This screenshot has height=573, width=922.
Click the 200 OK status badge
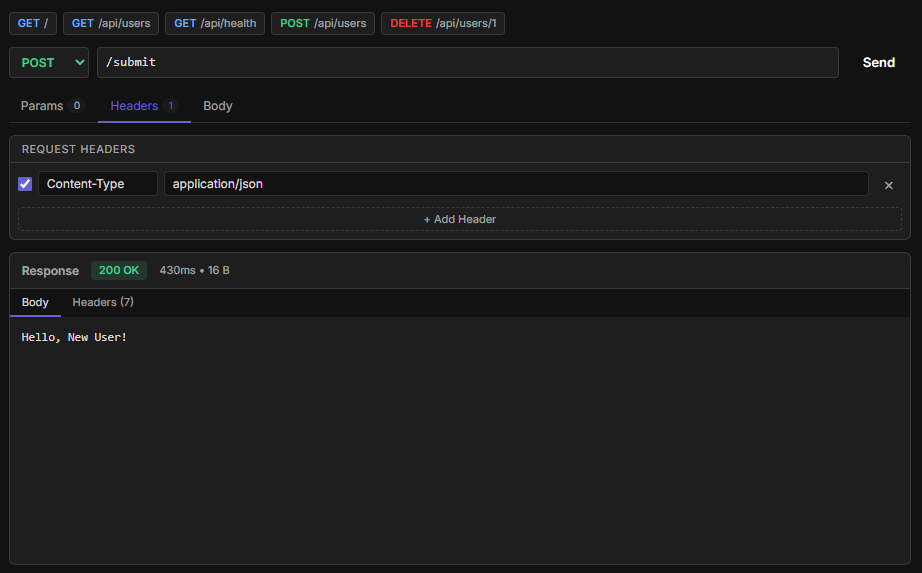pos(119,270)
